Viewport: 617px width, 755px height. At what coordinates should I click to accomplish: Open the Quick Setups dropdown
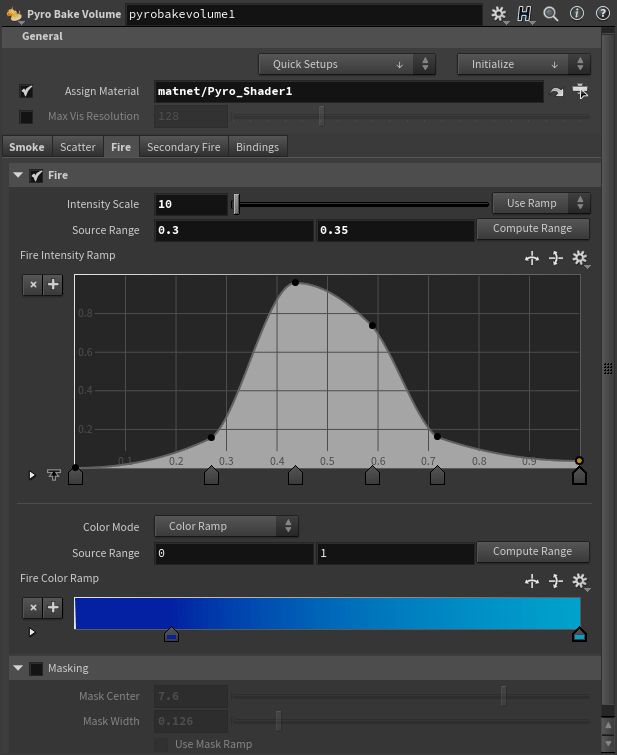(347, 64)
